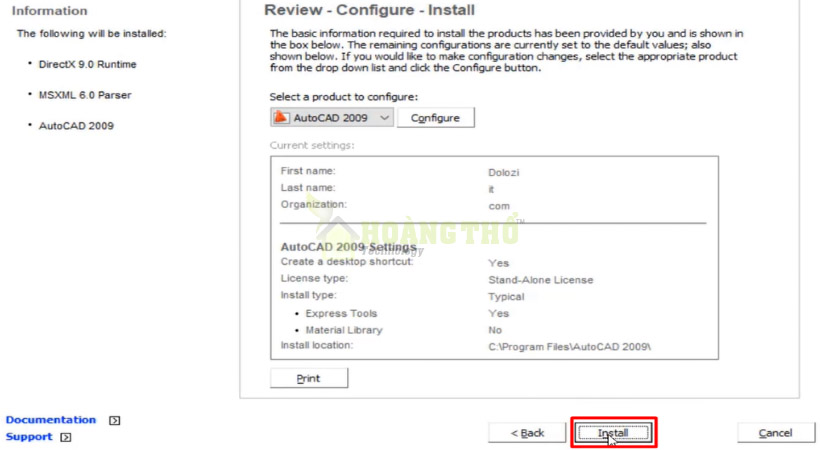This screenshot has width=820, height=450.
Task: Click the Express Tools setting row
Action: [x=341, y=314]
